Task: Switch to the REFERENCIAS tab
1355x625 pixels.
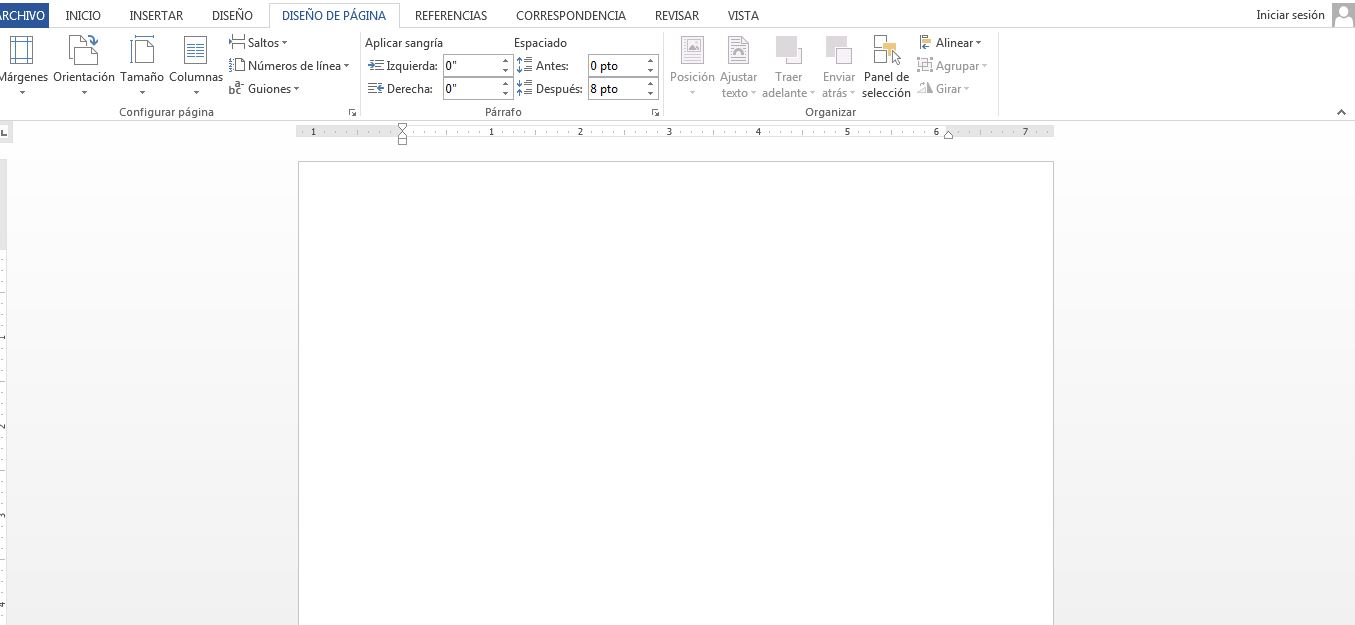Action: [451, 15]
